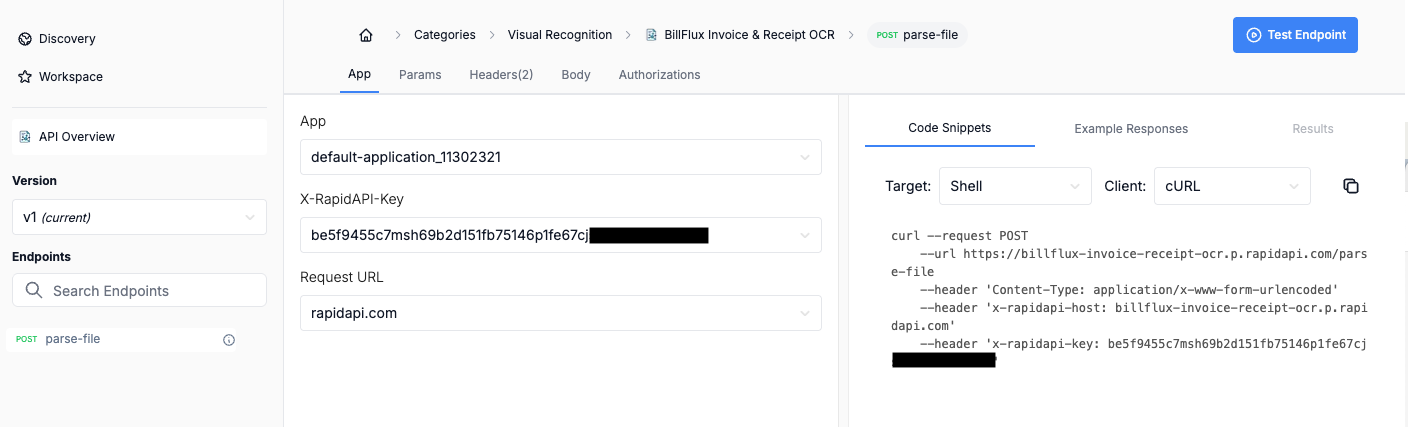Click the search magnifier icon in Endpoints
Screen dimensions: 1408x427
click(x=33, y=291)
